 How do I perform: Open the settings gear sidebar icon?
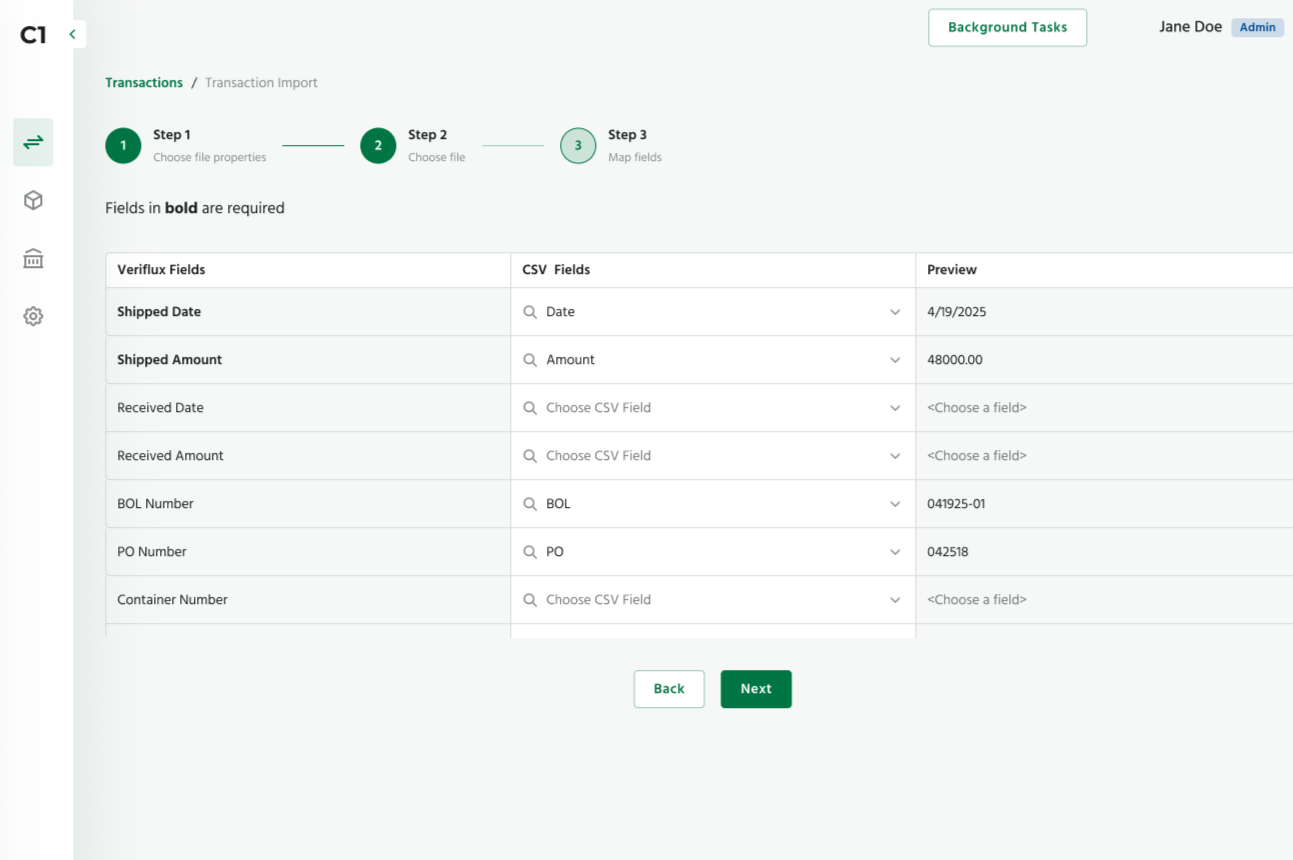coord(33,316)
